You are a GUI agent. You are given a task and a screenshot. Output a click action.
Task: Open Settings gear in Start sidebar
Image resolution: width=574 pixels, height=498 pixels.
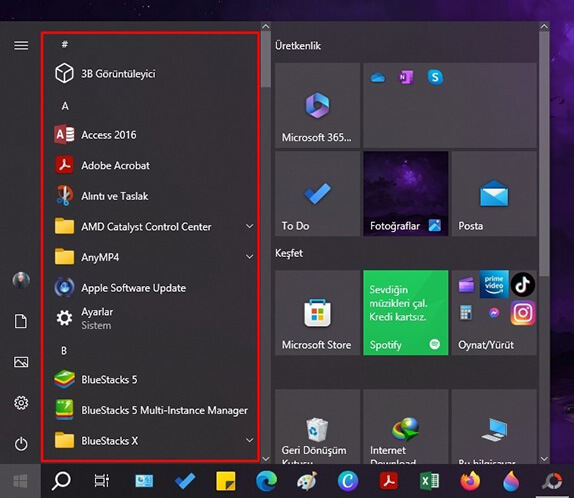coord(21,403)
